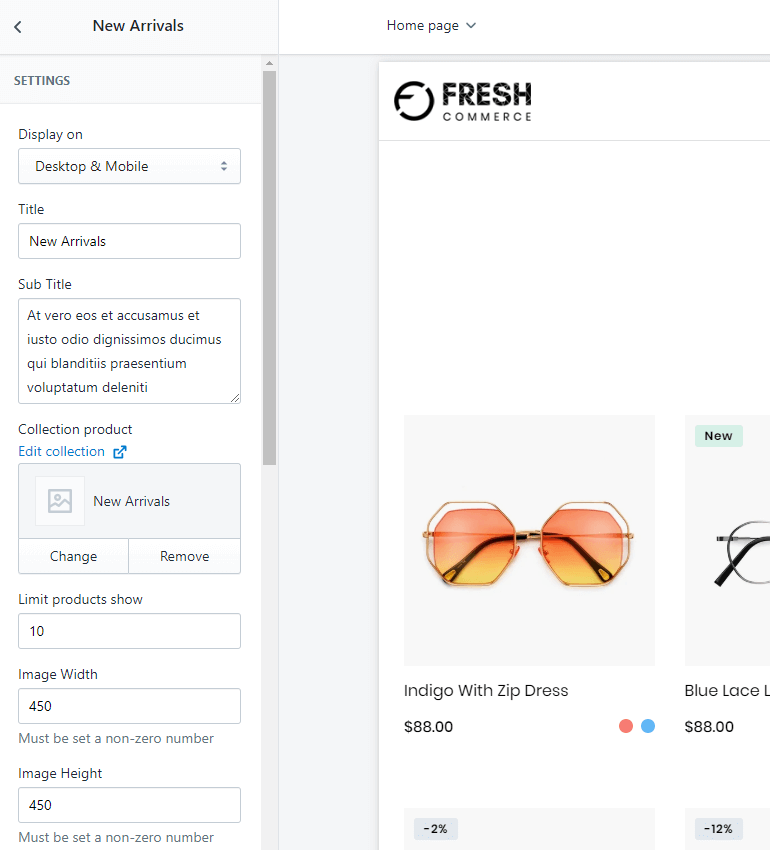This screenshot has height=850, width=770.
Task: Click the Change button for the collection
Action: point(72,556)
